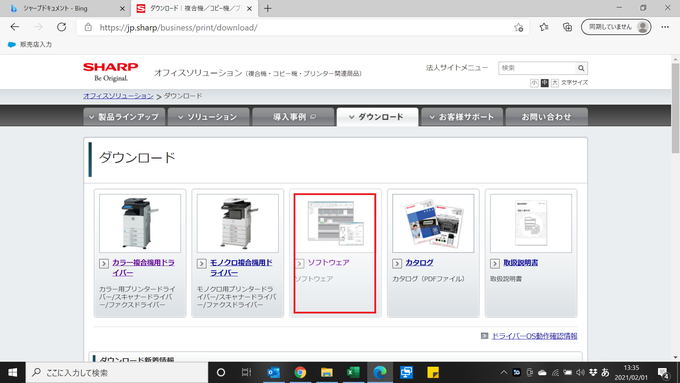Open the お問い合わせ menu item
The width and height of the screenshot is (680, 383).
pyautogui.click(x=546, y=117)
